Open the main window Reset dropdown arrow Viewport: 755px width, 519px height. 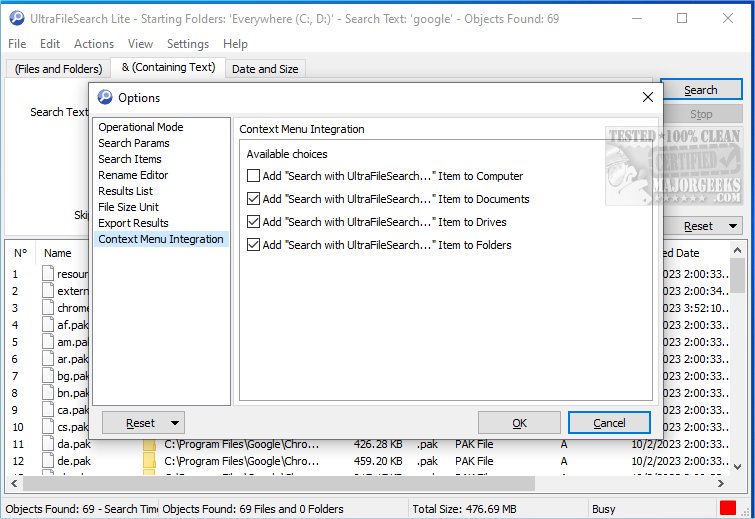[733, 226]
